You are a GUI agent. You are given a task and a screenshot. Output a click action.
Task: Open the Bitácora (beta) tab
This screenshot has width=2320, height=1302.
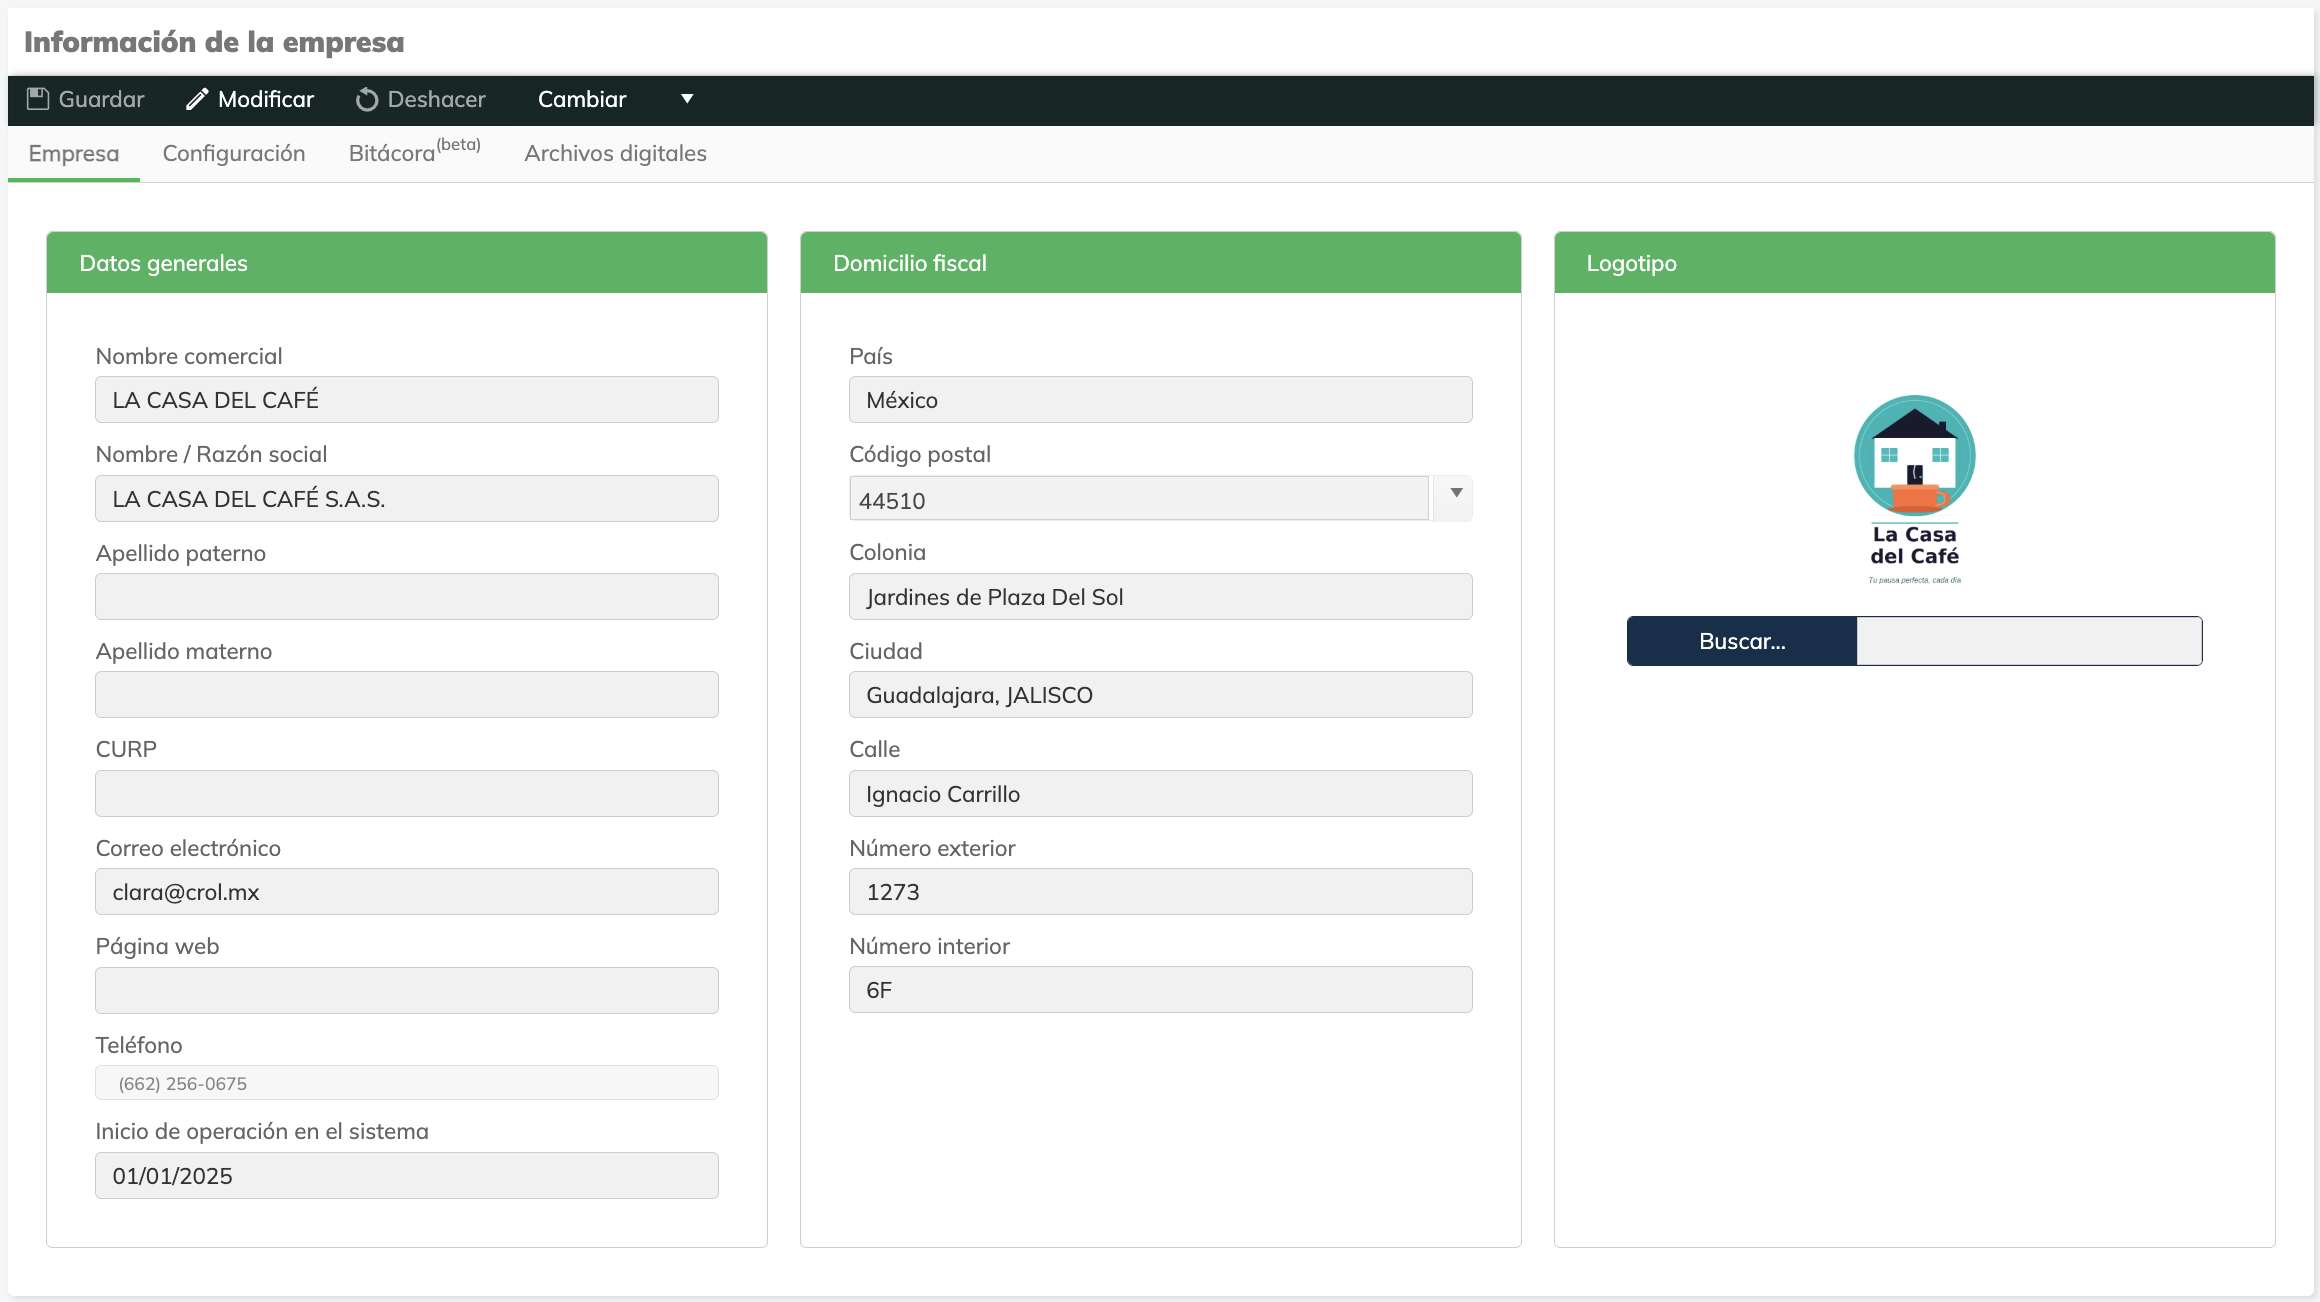coord(414,153)
